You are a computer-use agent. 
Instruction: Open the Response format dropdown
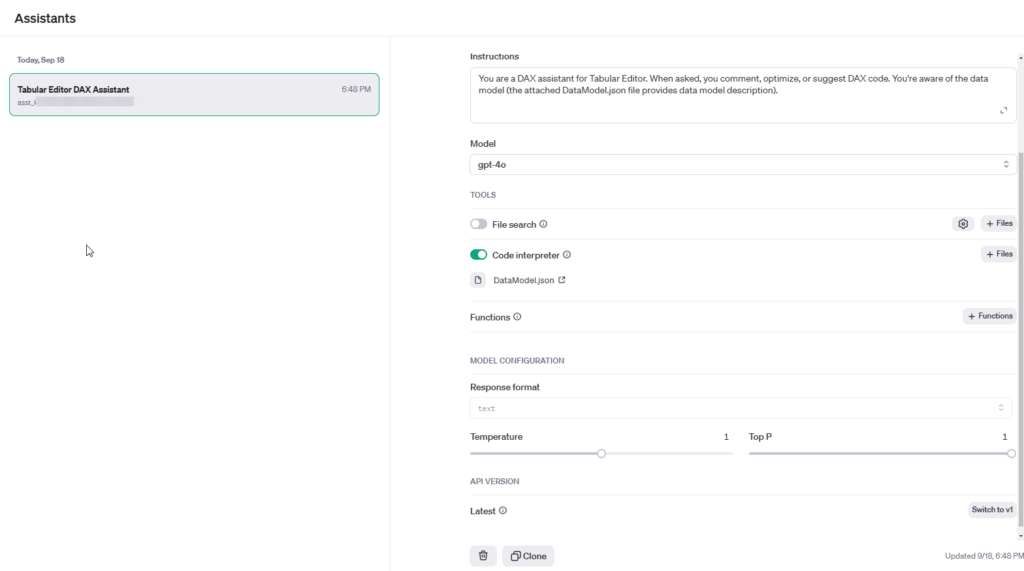click(x=740, y=408)
